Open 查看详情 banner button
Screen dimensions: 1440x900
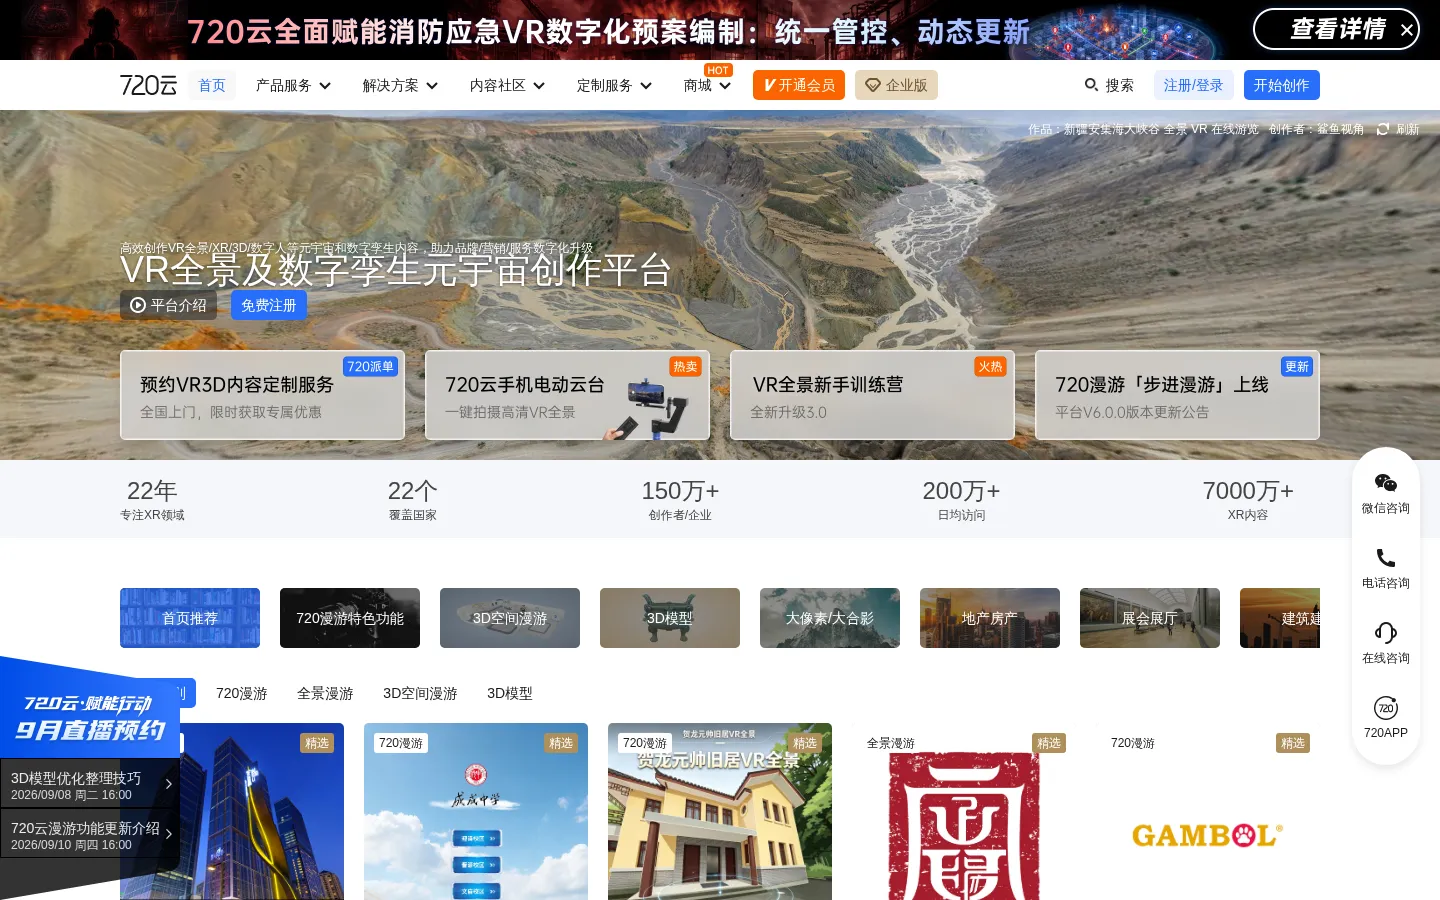(1336, 29)
